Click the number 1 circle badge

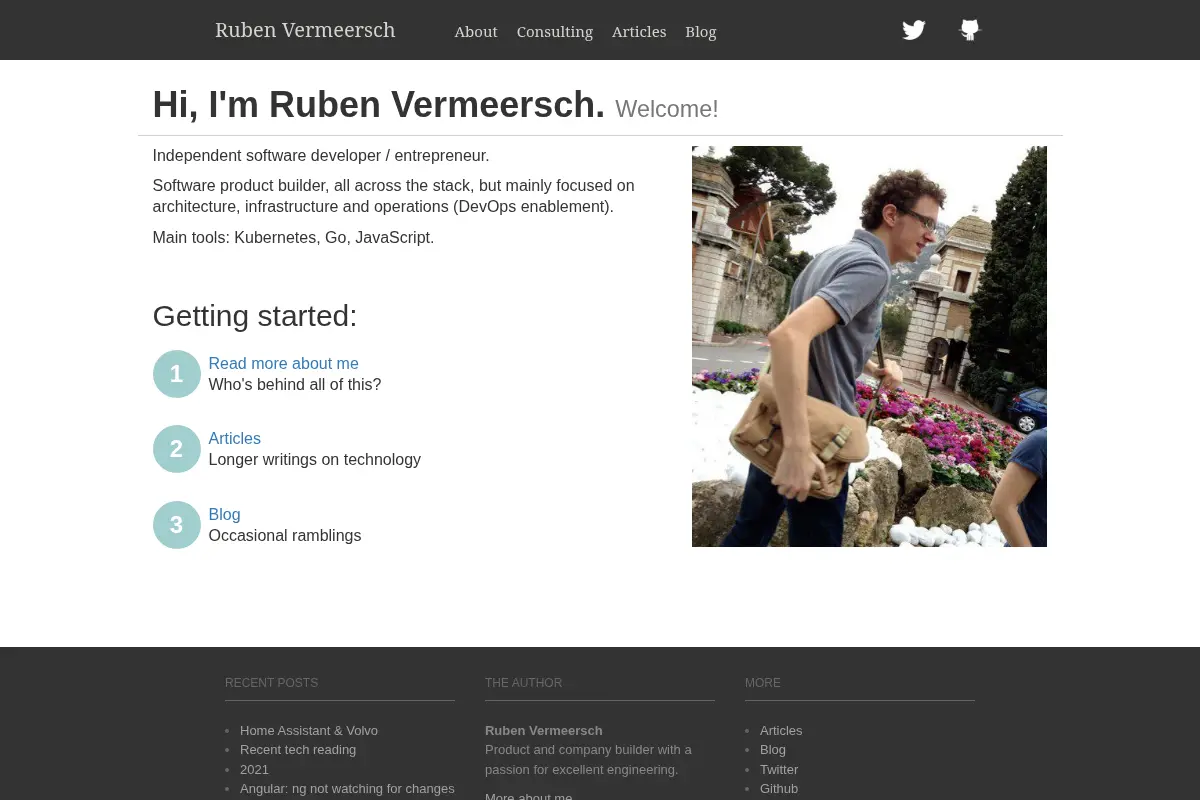[177, 374]
